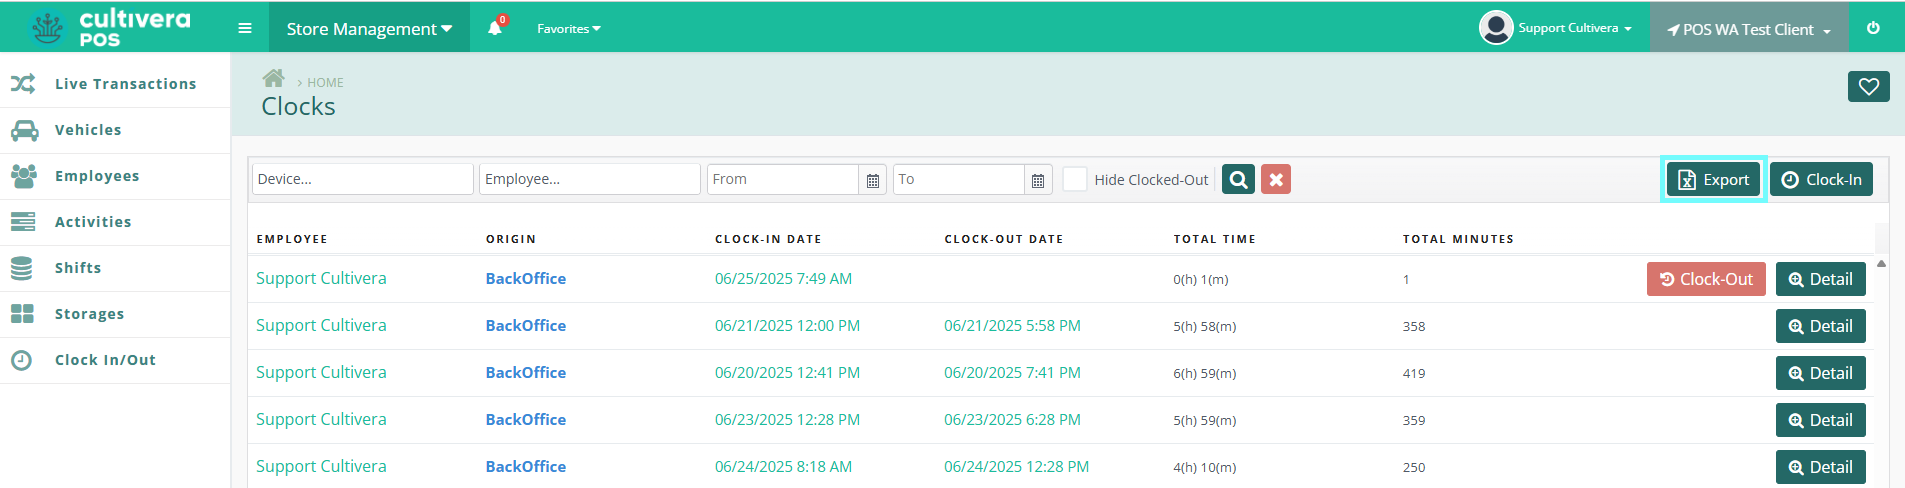
Task: Click the HOME breadcrumb link
Action: (325, 83)
